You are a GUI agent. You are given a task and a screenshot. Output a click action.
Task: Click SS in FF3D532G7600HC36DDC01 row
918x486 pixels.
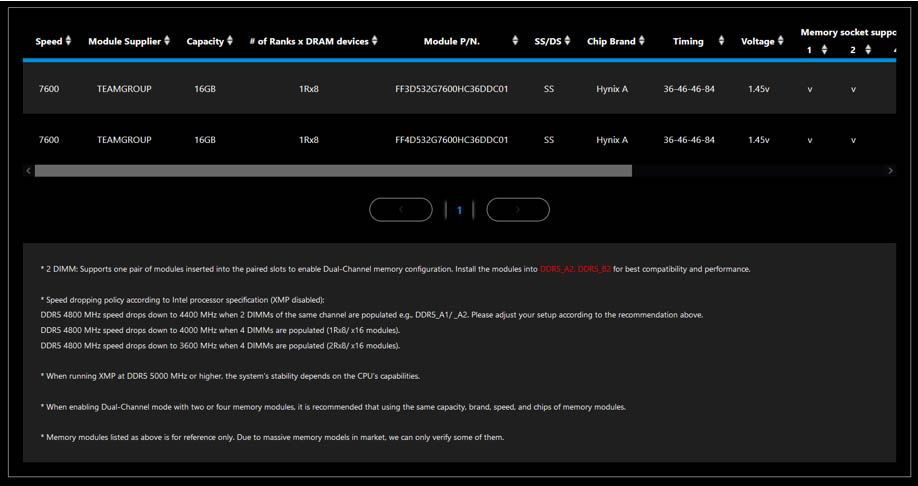549,90
